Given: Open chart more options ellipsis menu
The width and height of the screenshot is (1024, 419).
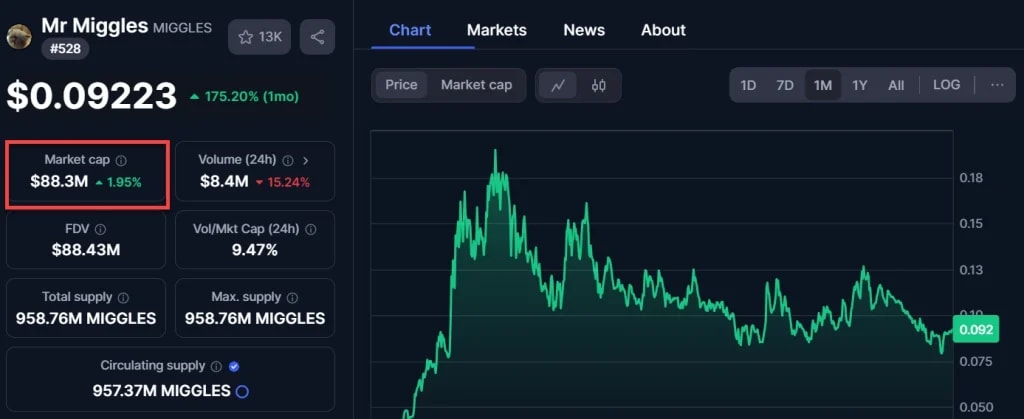Looking at the screenshot, I should [997, 85].
